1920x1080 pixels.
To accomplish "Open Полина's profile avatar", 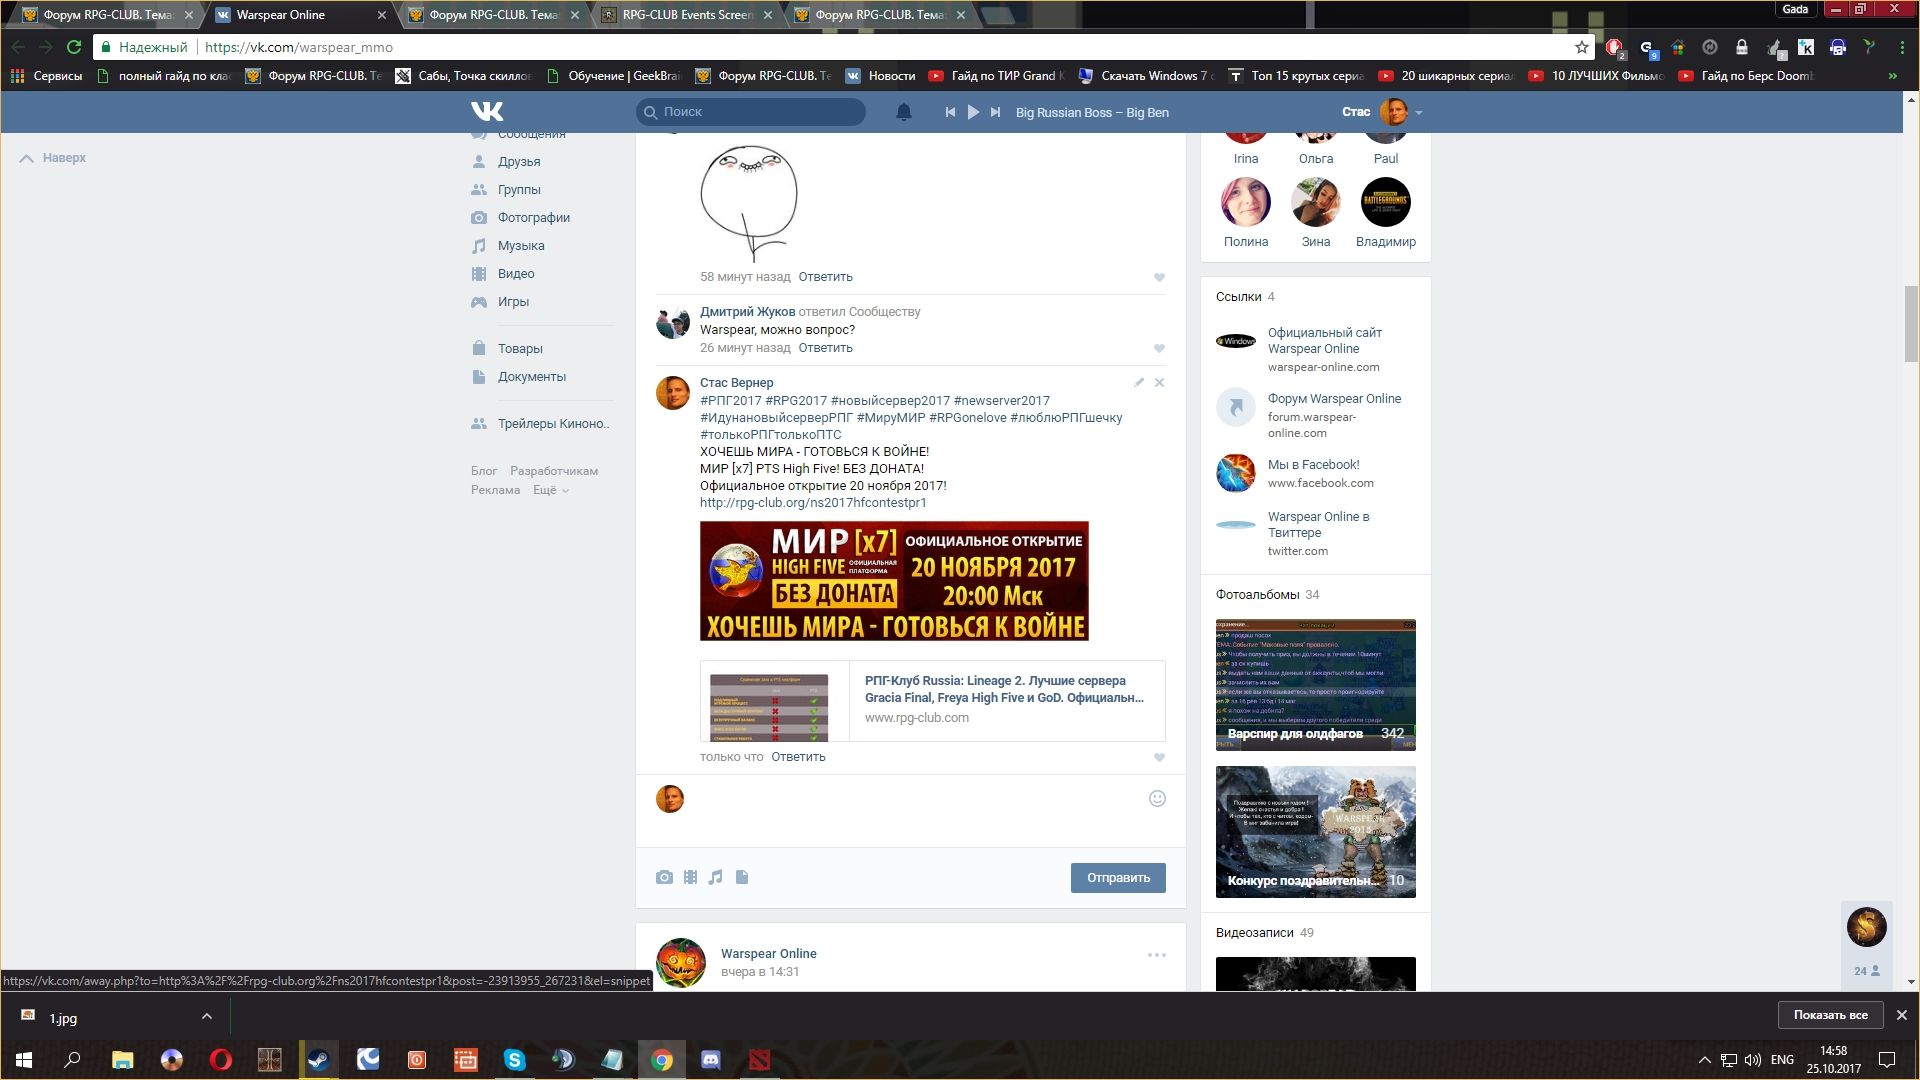I will coord(1246,203).
